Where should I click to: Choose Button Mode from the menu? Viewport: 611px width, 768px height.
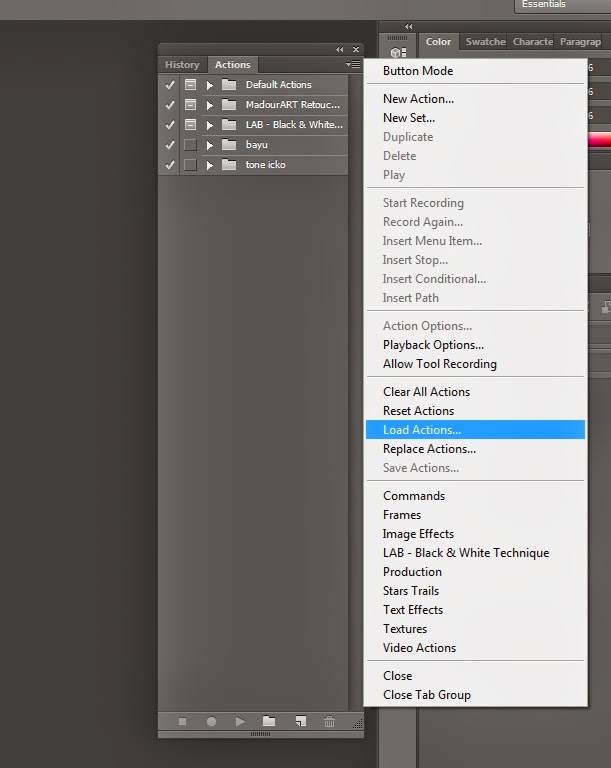pyautogui.click(x=475, y=71)
